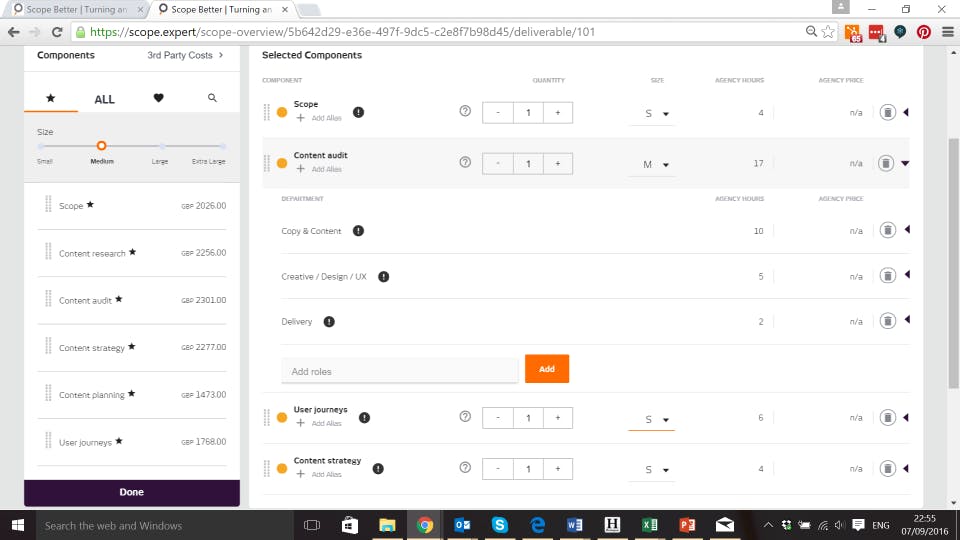960x540 pixels.
Task: Show help for Scope component
Action: (x=465, y=111)
